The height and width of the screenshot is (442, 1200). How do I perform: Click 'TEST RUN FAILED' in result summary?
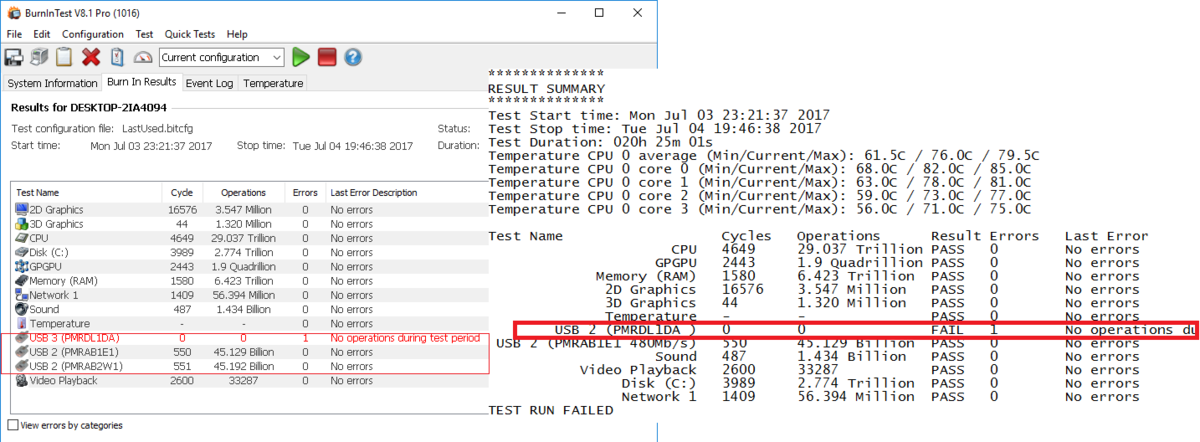550,411
